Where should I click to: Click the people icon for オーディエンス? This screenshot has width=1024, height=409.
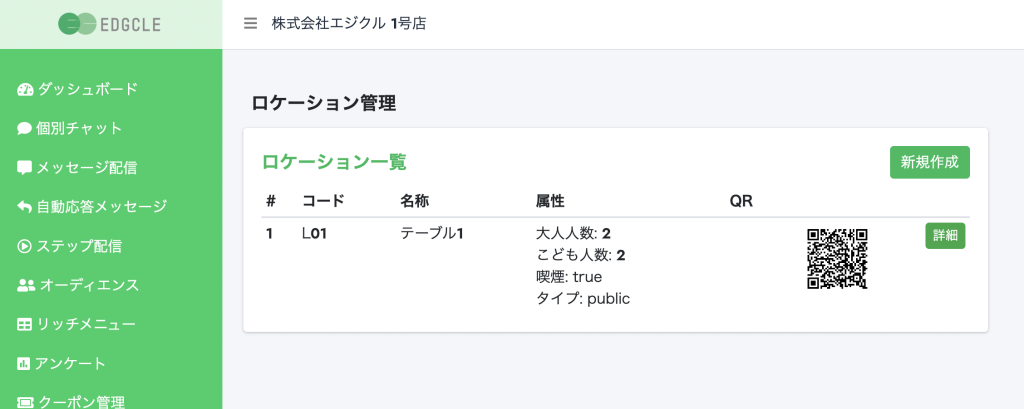(26, 286)
